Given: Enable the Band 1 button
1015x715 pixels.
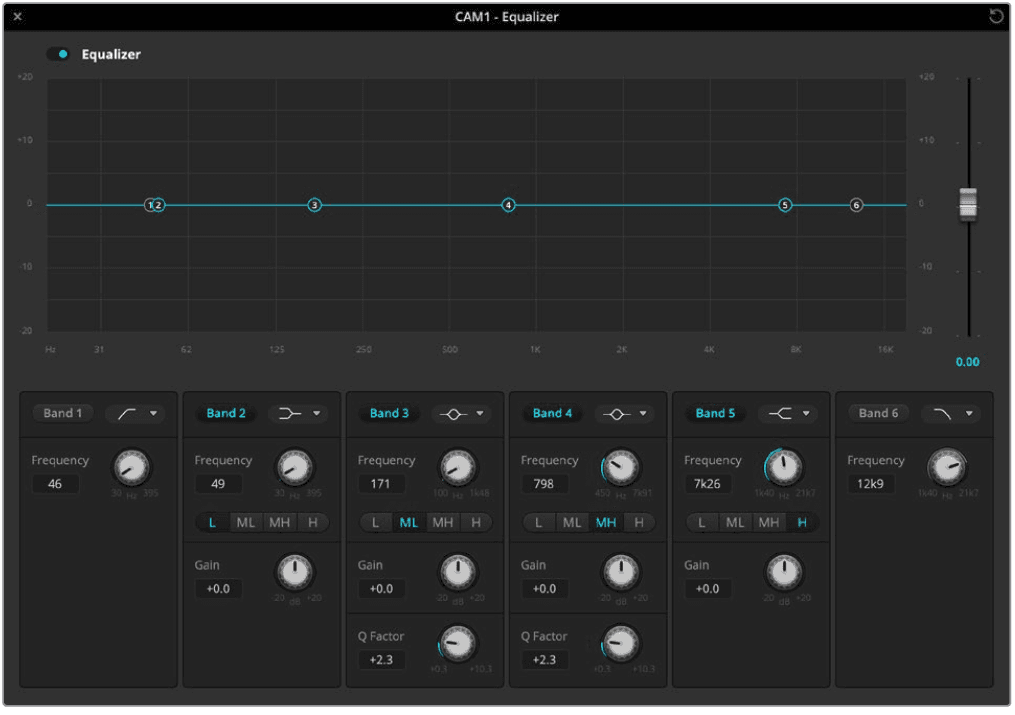Looking at the screenshot, I should (62, 413).
